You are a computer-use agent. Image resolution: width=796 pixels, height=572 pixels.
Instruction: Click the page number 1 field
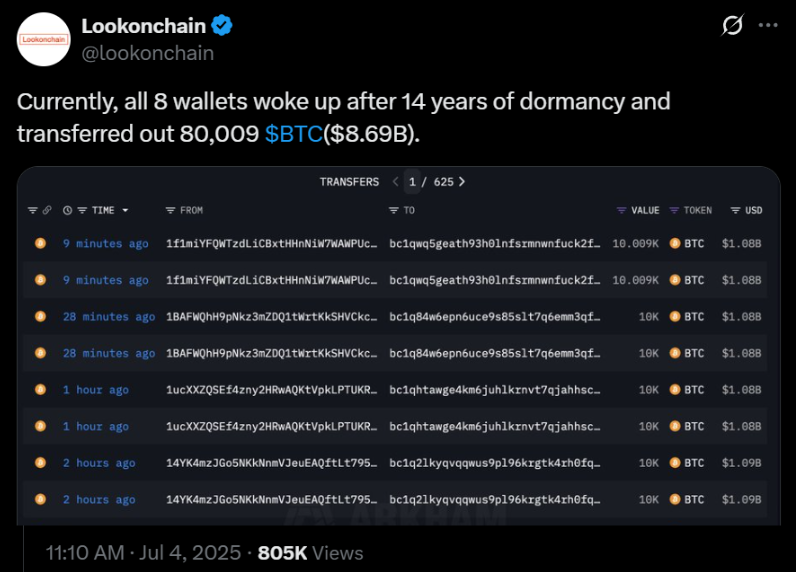pyautogui.click(x=412, y=182)
